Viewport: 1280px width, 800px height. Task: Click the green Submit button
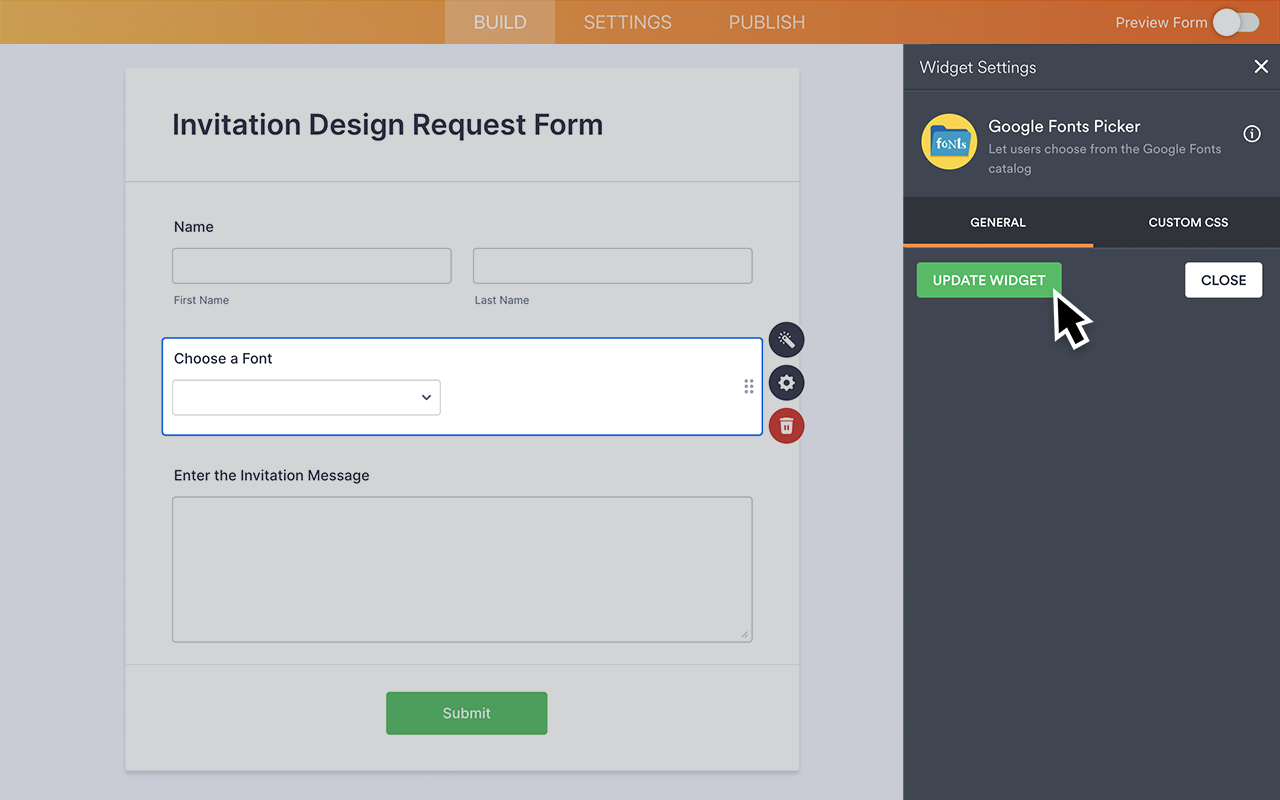(x=466, y=713)
